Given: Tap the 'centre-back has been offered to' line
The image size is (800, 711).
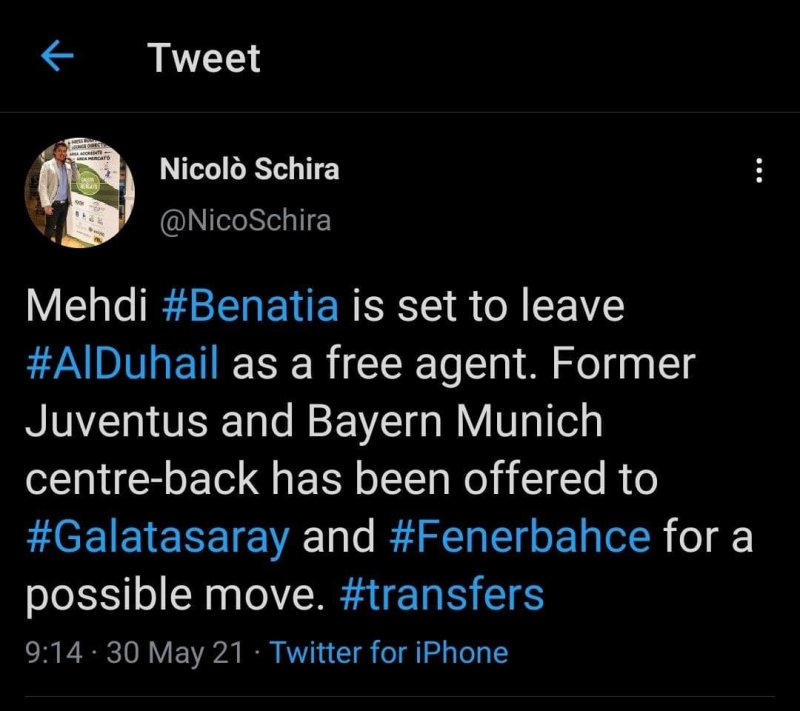Looking at the screenshot, I should (x=340, y=480).
